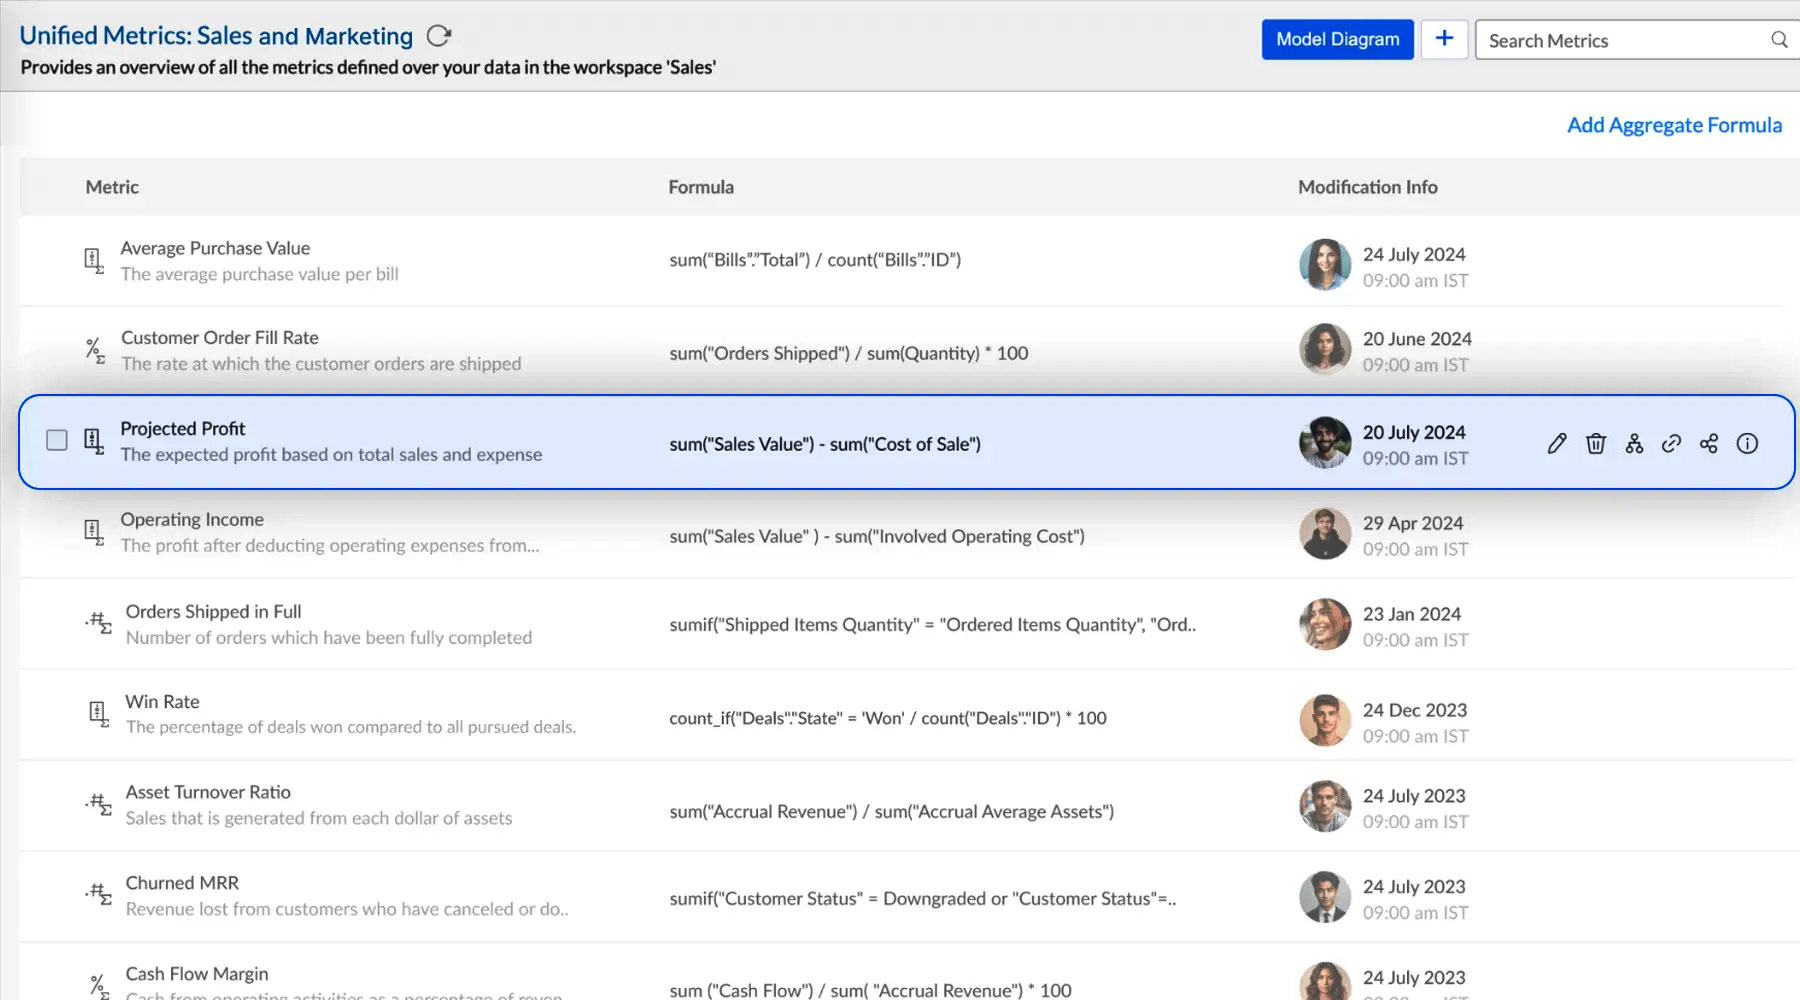Tick the Projected Profit row checkbox
Image resolution: width=1800 pixels, height=1000 pixels.
[57, 440]
